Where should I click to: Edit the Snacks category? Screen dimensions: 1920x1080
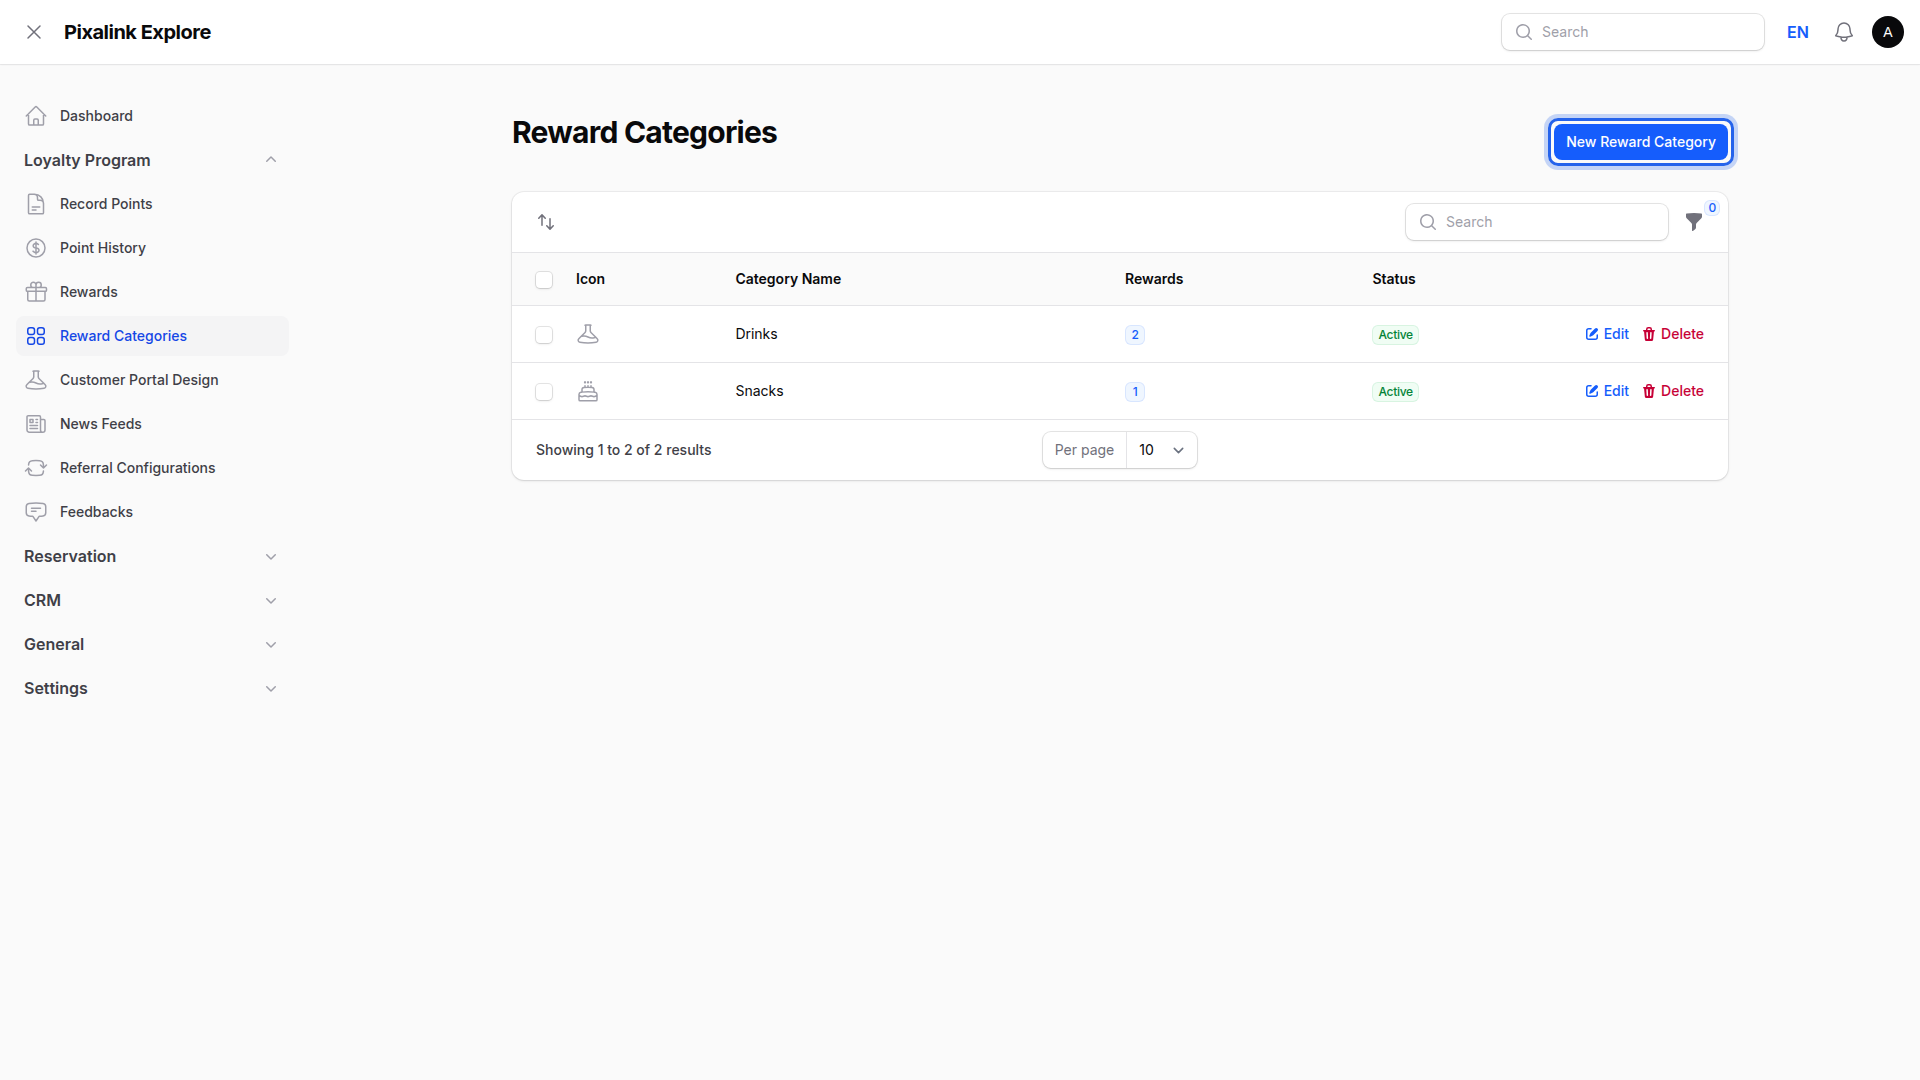click(x=1607, y=391)
